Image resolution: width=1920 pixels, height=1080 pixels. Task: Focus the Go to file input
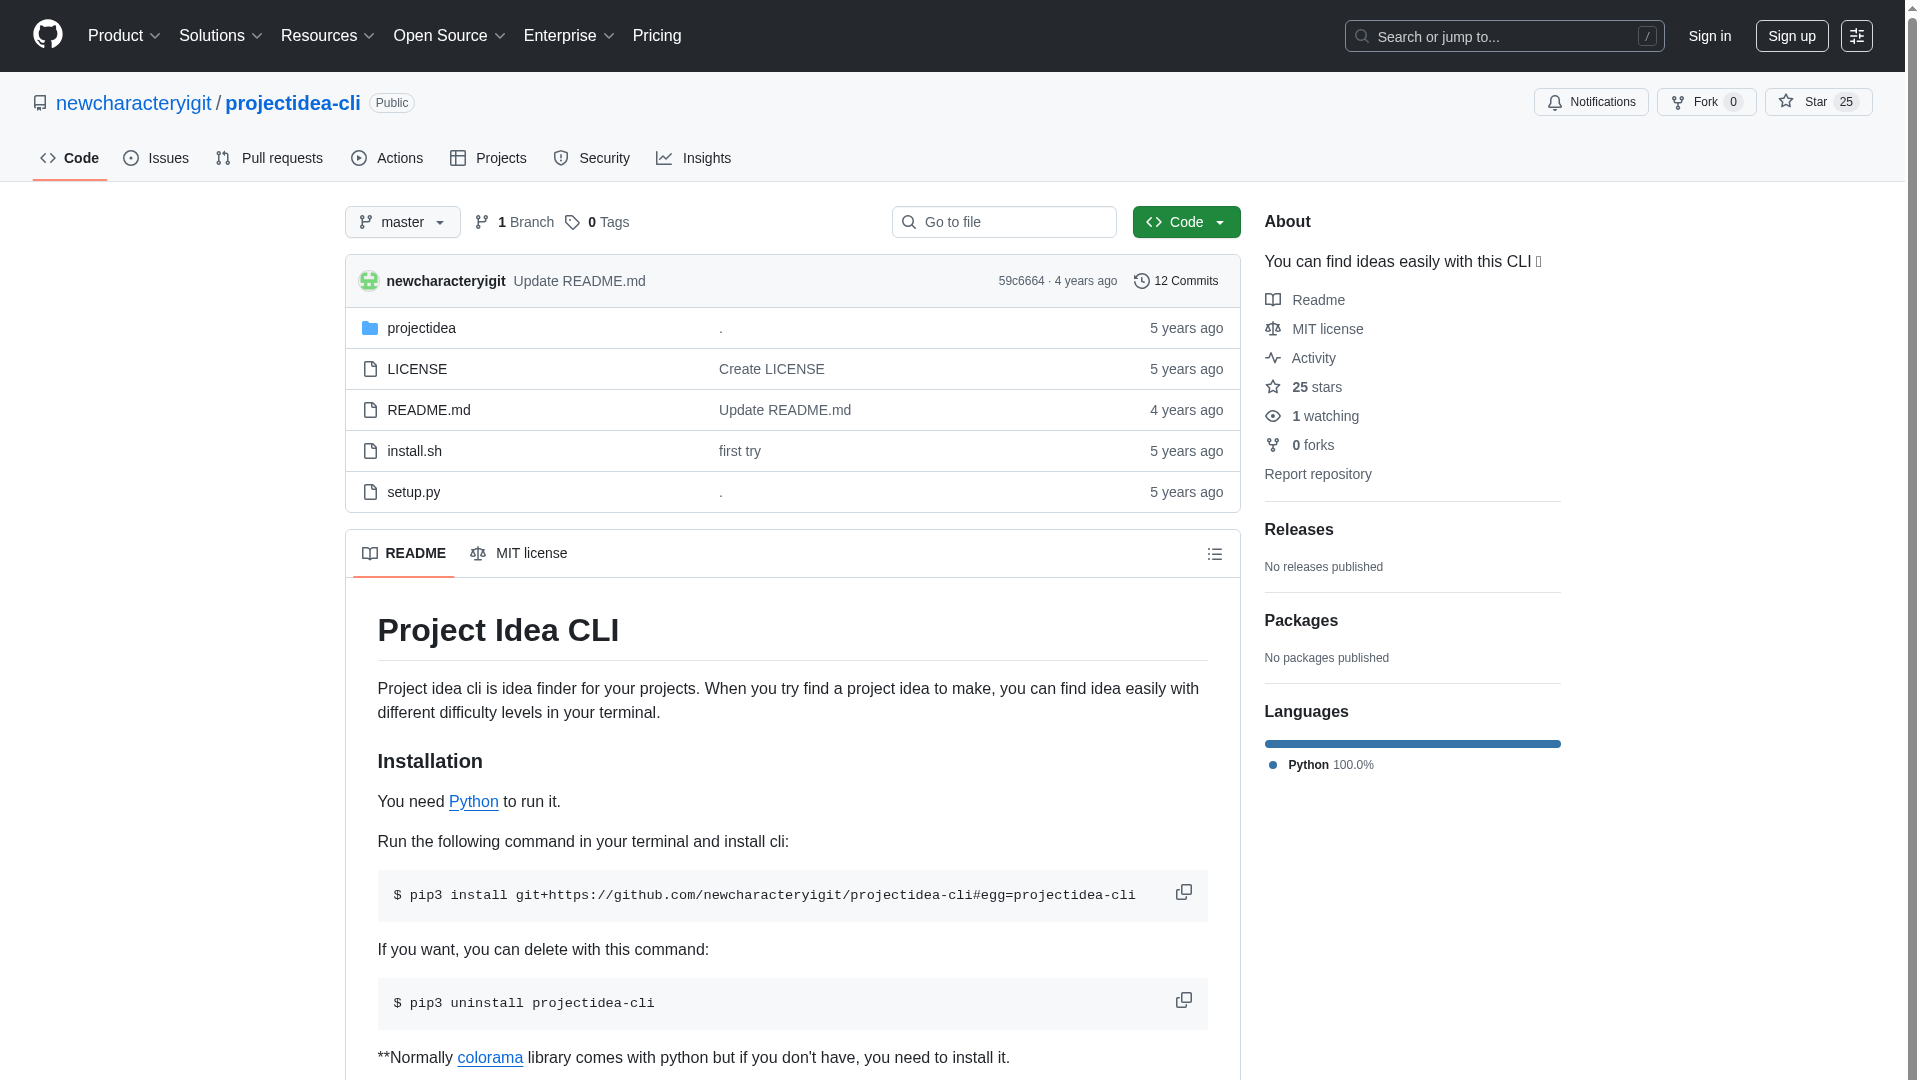pos(1004,222)
